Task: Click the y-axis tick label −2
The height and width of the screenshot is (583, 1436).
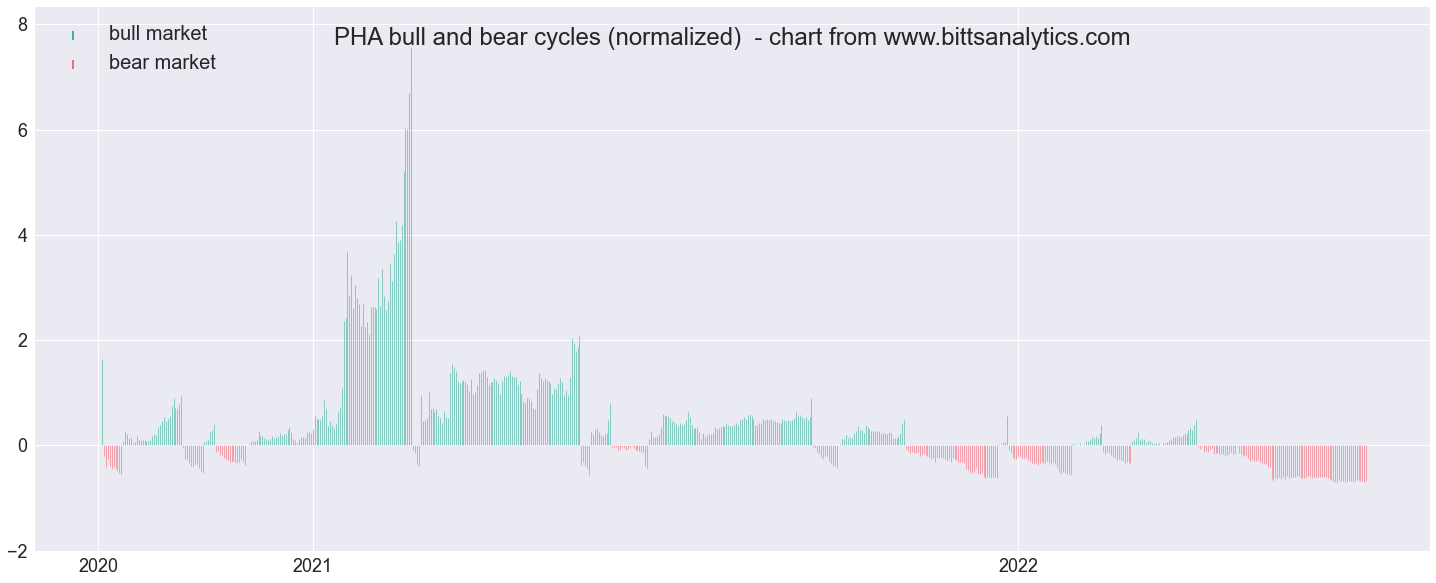Action: (x=18, y=550)
